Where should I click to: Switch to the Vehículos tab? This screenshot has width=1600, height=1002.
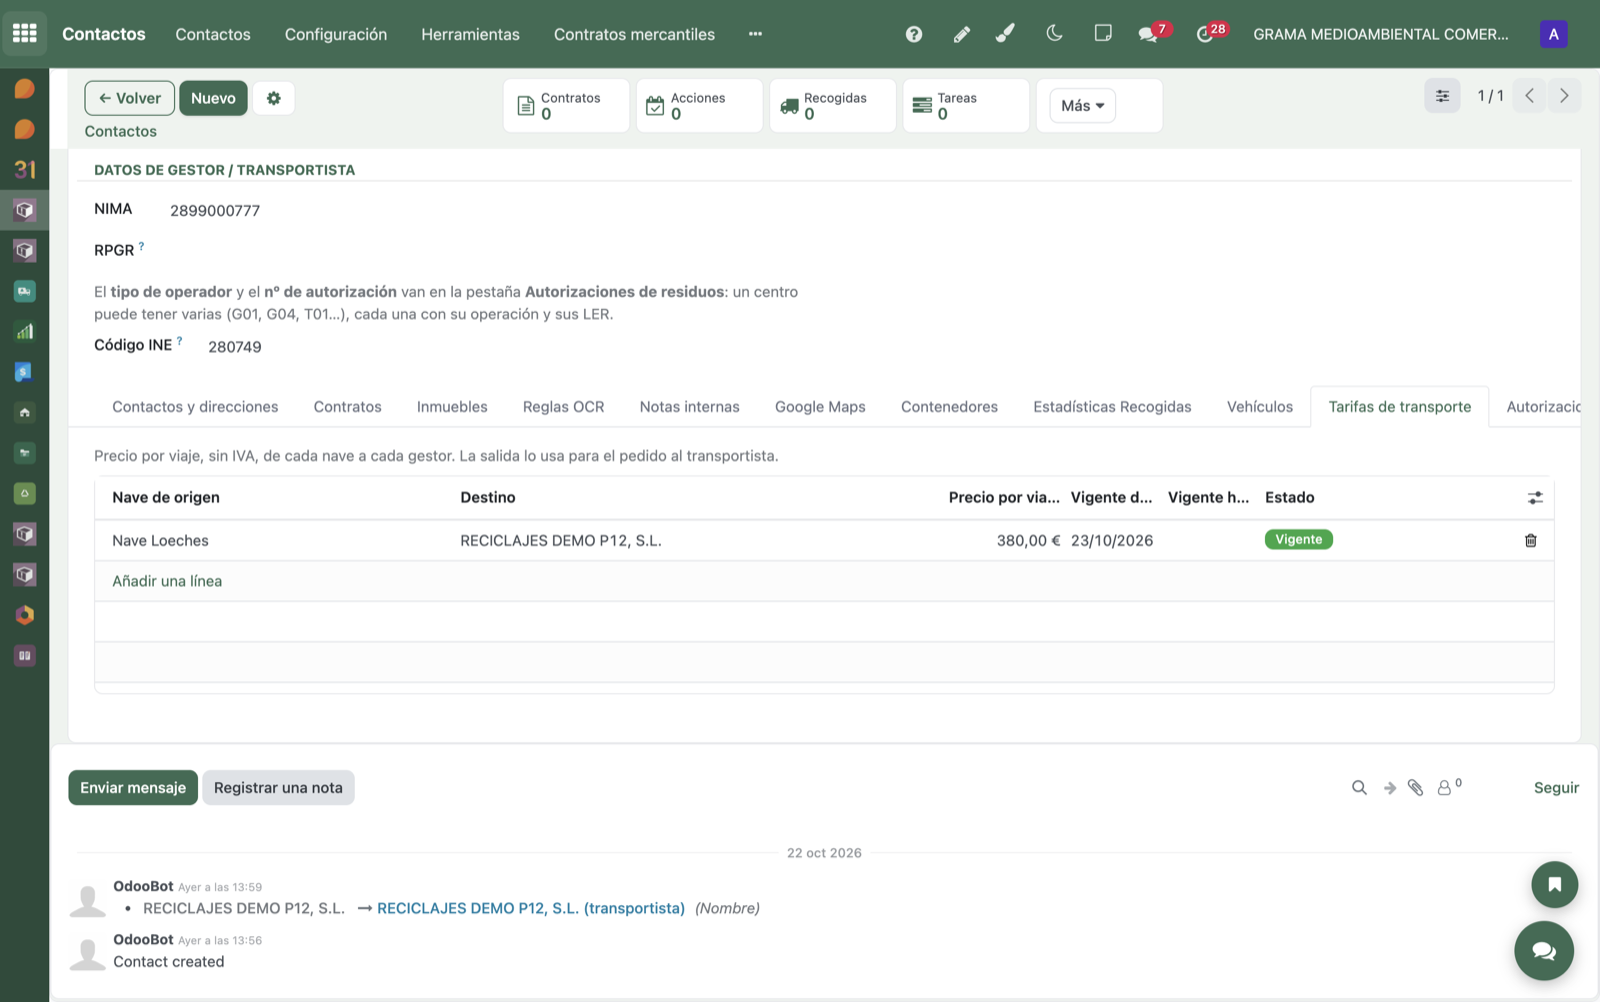tap(1260, 407)
